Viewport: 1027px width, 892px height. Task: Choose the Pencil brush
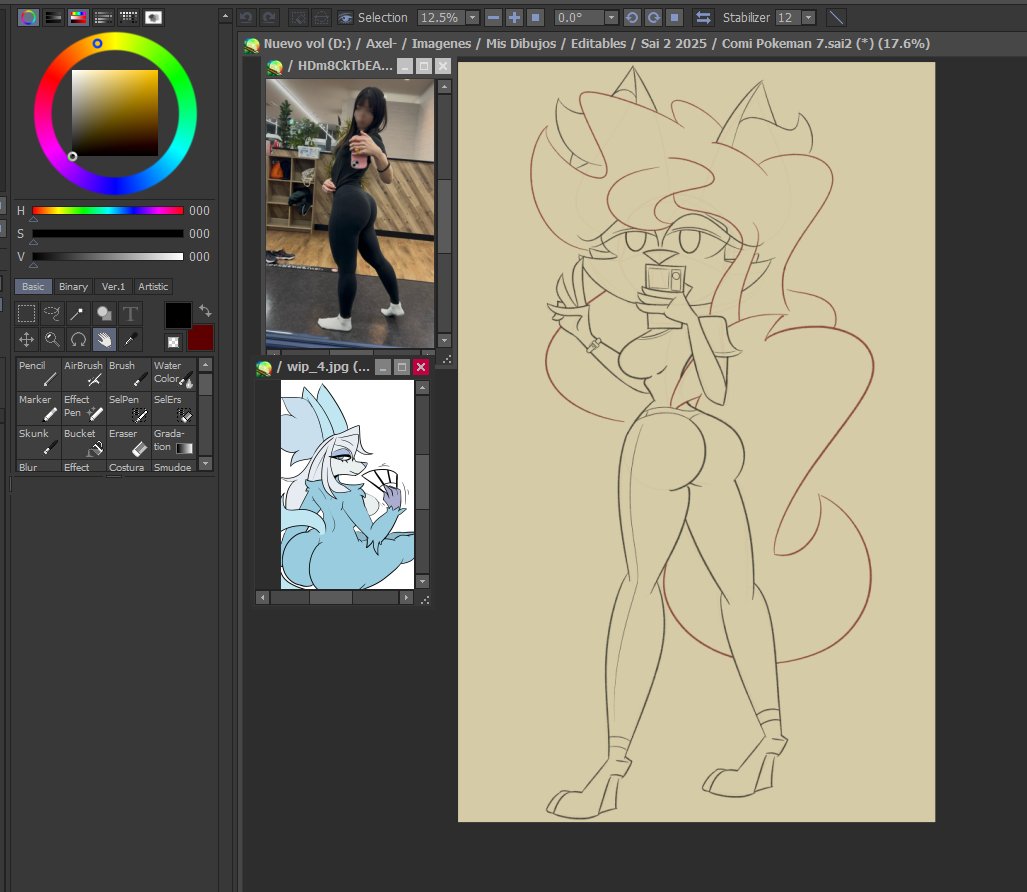tap(38, 373)
